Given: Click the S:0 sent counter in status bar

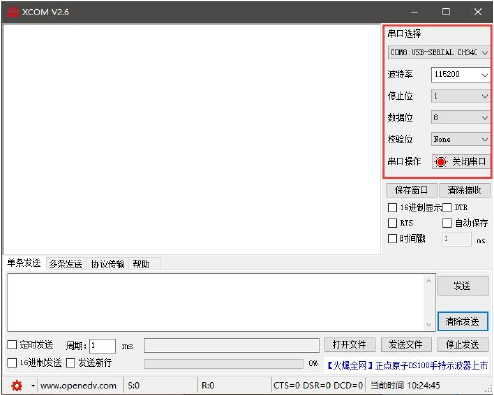Looking at the screenshot, I should pyautogui.click(x=134, y=386).
